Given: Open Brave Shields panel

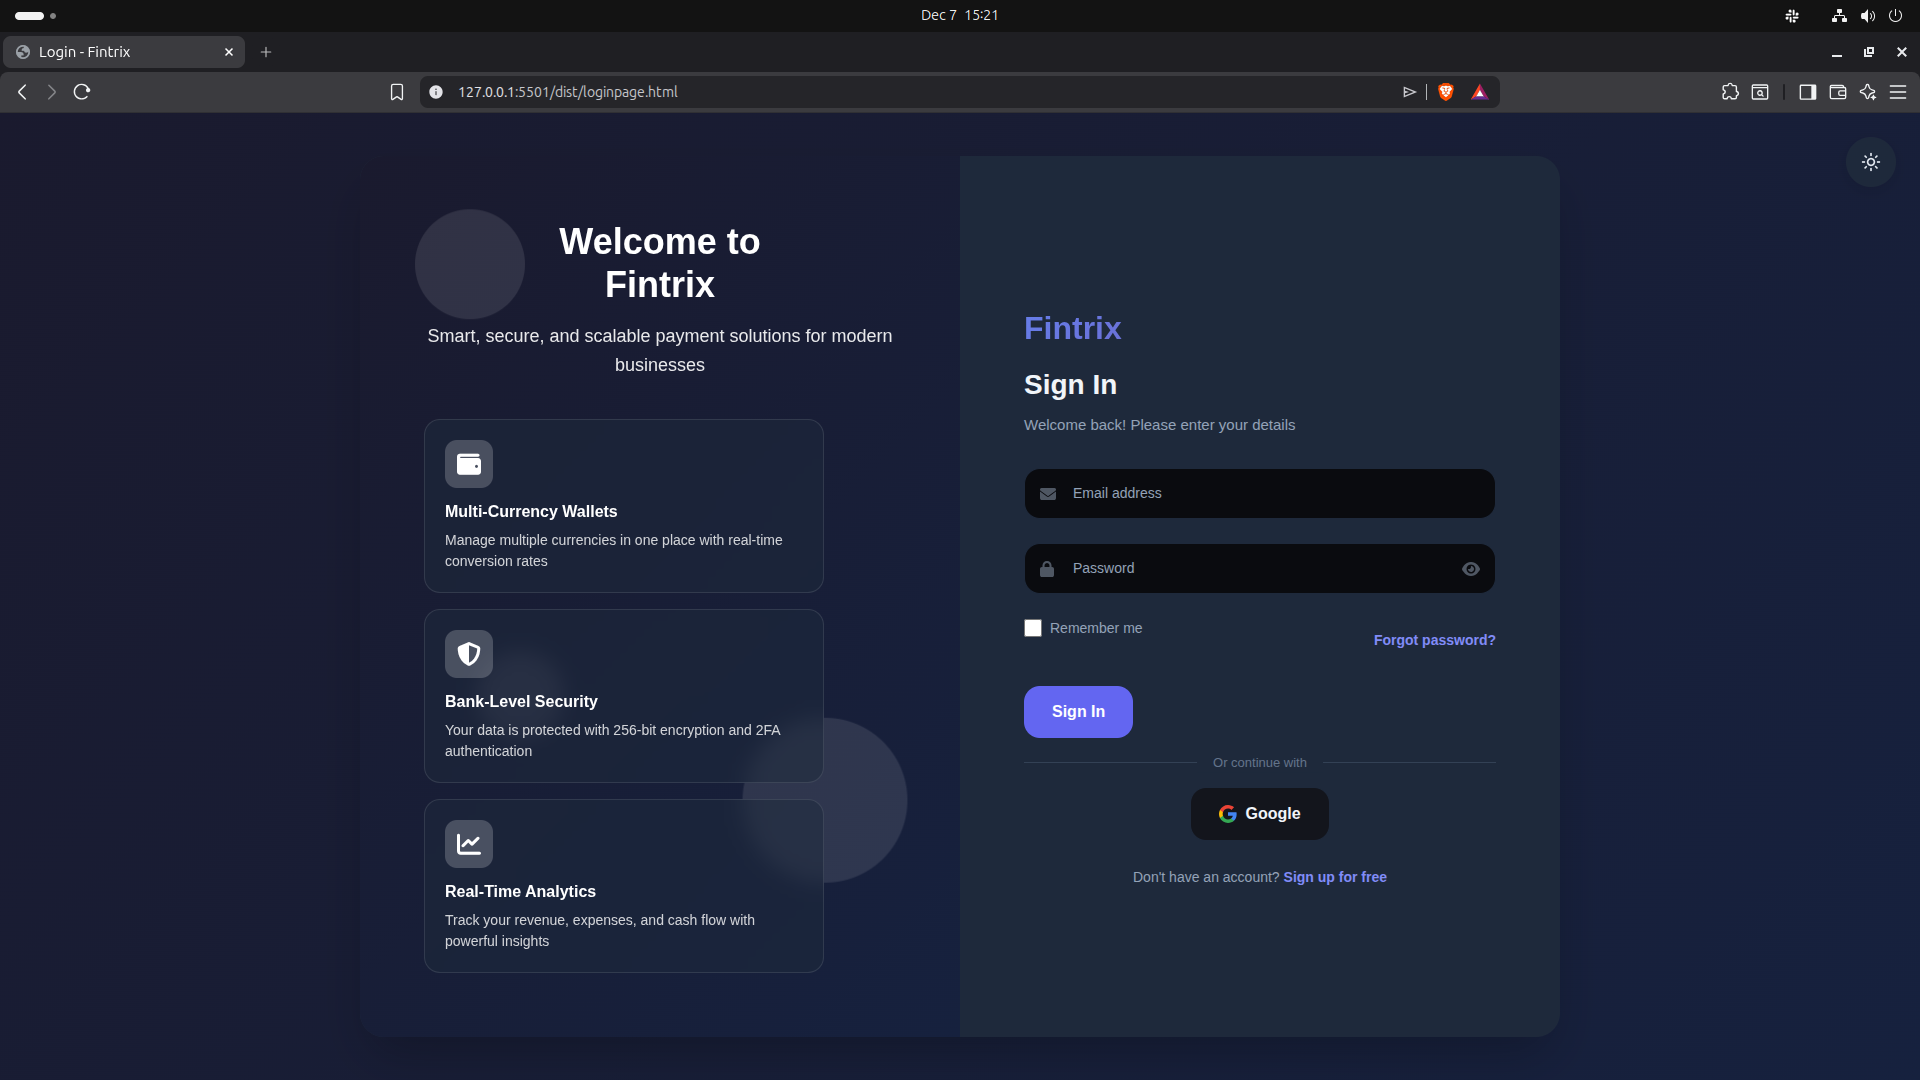Looking at the screenshot, I should [x=1446, y=91].
